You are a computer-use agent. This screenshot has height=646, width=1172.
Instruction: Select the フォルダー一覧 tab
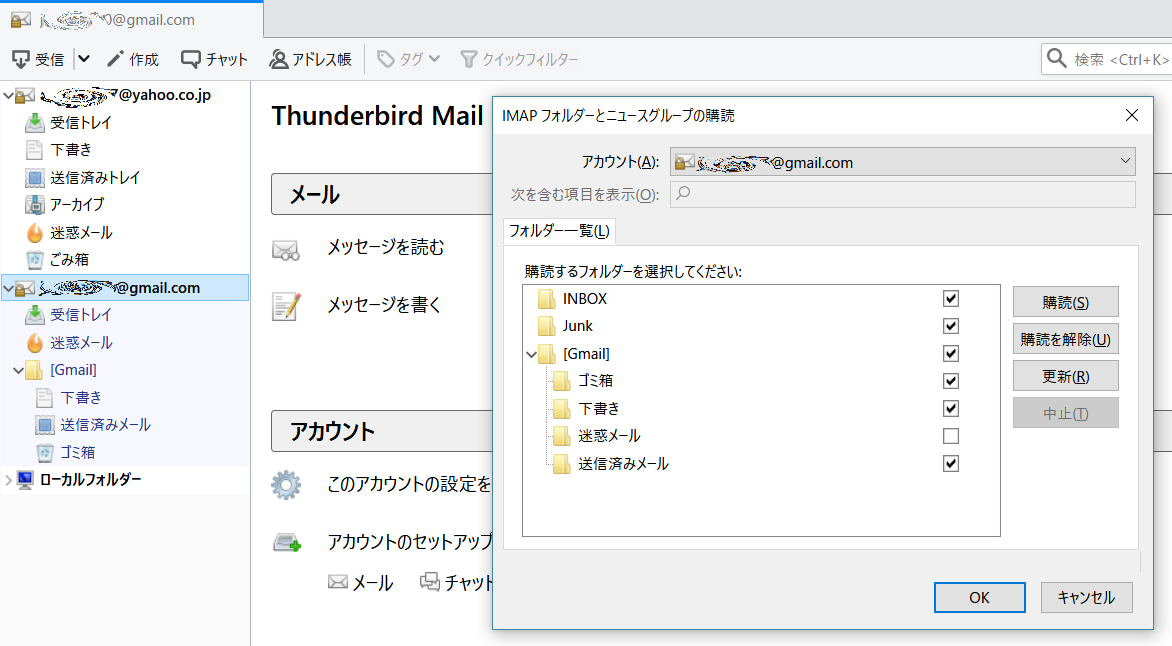[x=559, y=231]
